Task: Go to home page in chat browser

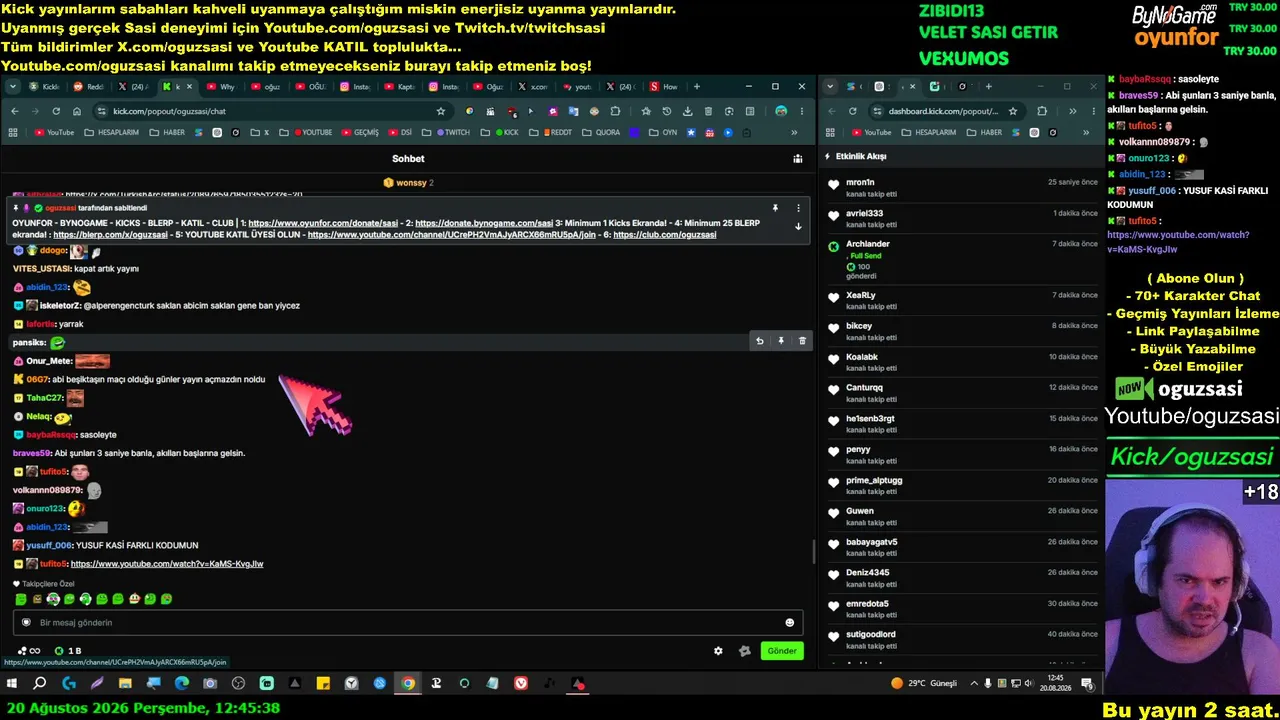Action: point(77,111)
